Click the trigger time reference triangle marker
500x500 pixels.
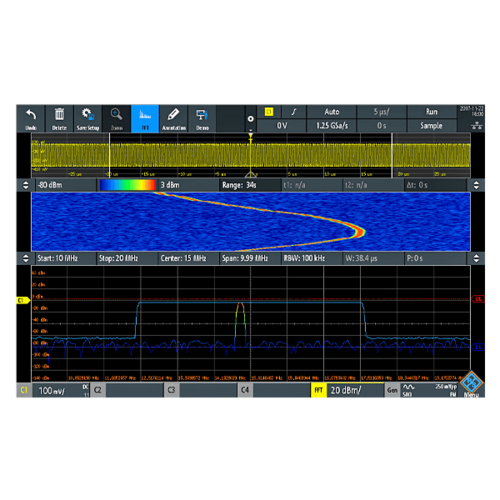251,175
